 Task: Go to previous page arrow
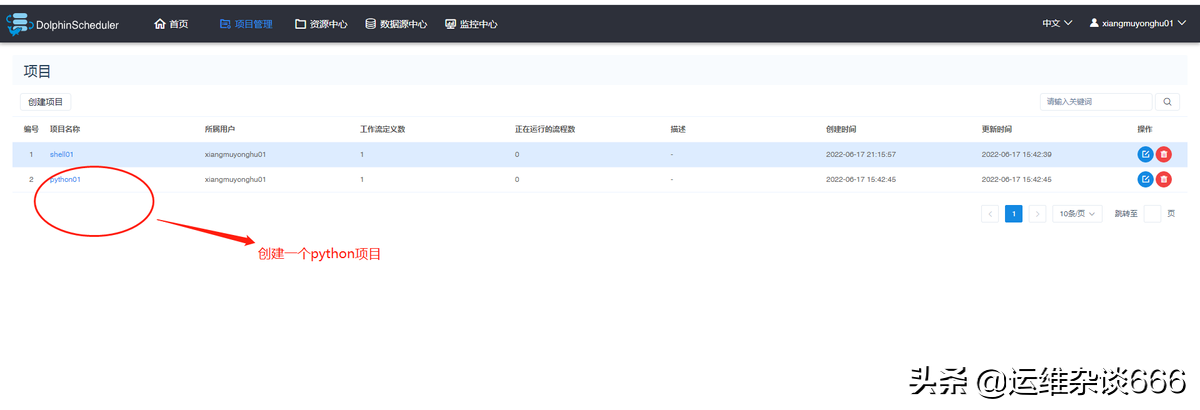990,214
